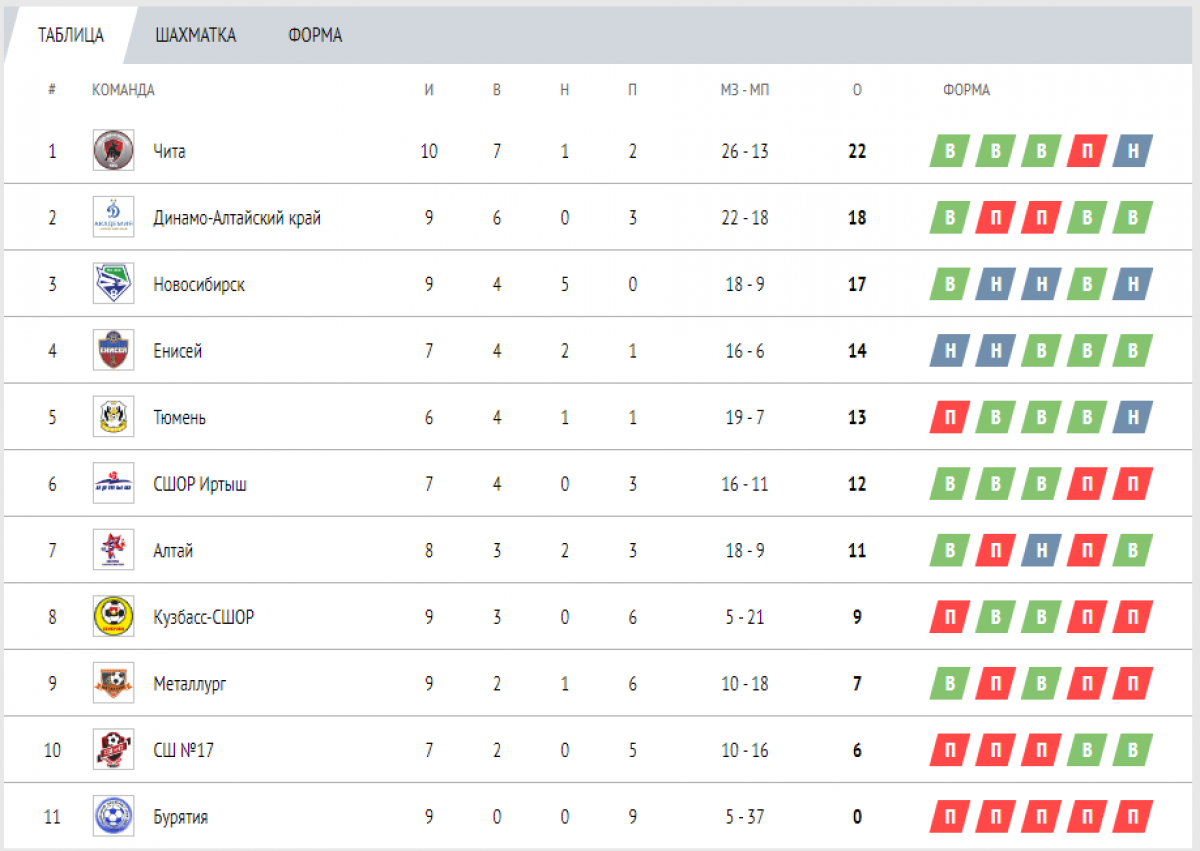Open the Алтай team name link
Screen dimensions: 1200x851
[x=173, y=551]
